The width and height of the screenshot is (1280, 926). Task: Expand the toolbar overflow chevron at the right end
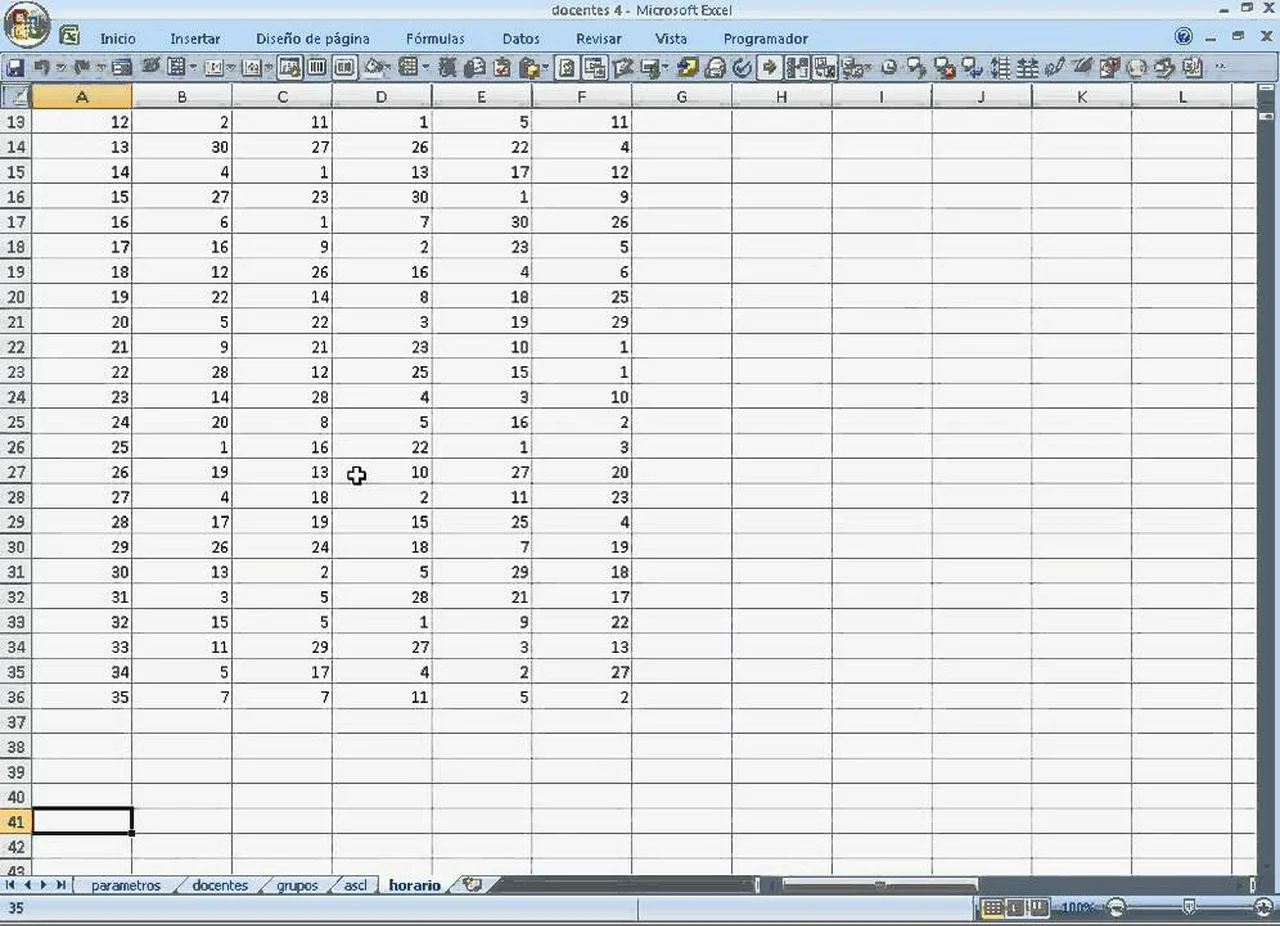(1221, 68)
